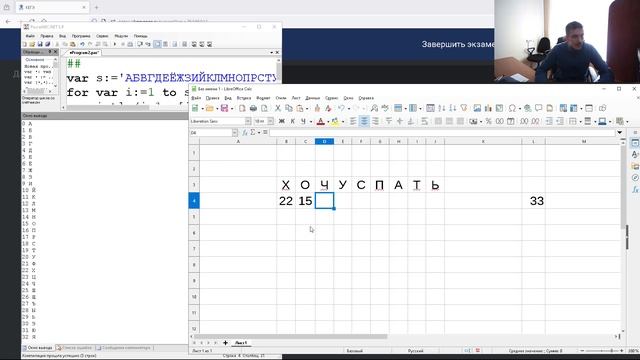
Task: Apply the font color red swatch
Action: click(x=321, y=121)
